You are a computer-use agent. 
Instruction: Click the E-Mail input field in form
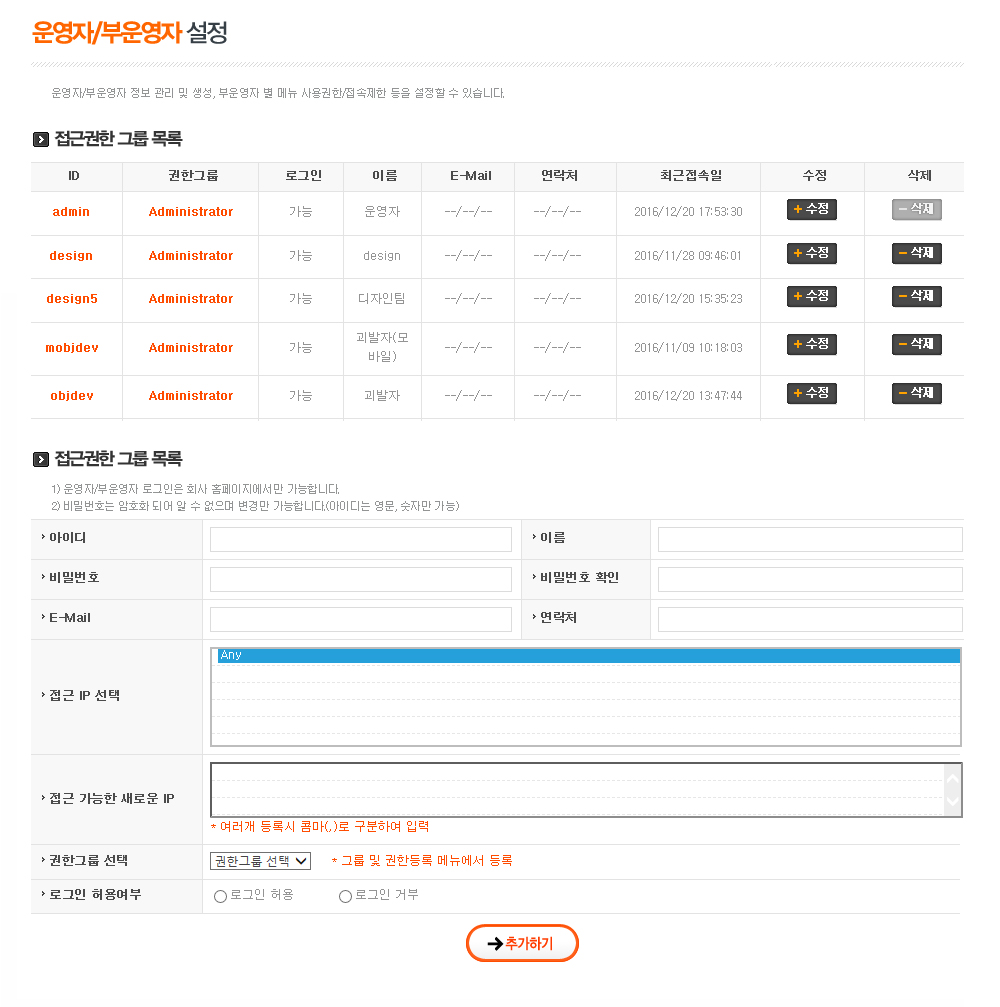point(361,620)
